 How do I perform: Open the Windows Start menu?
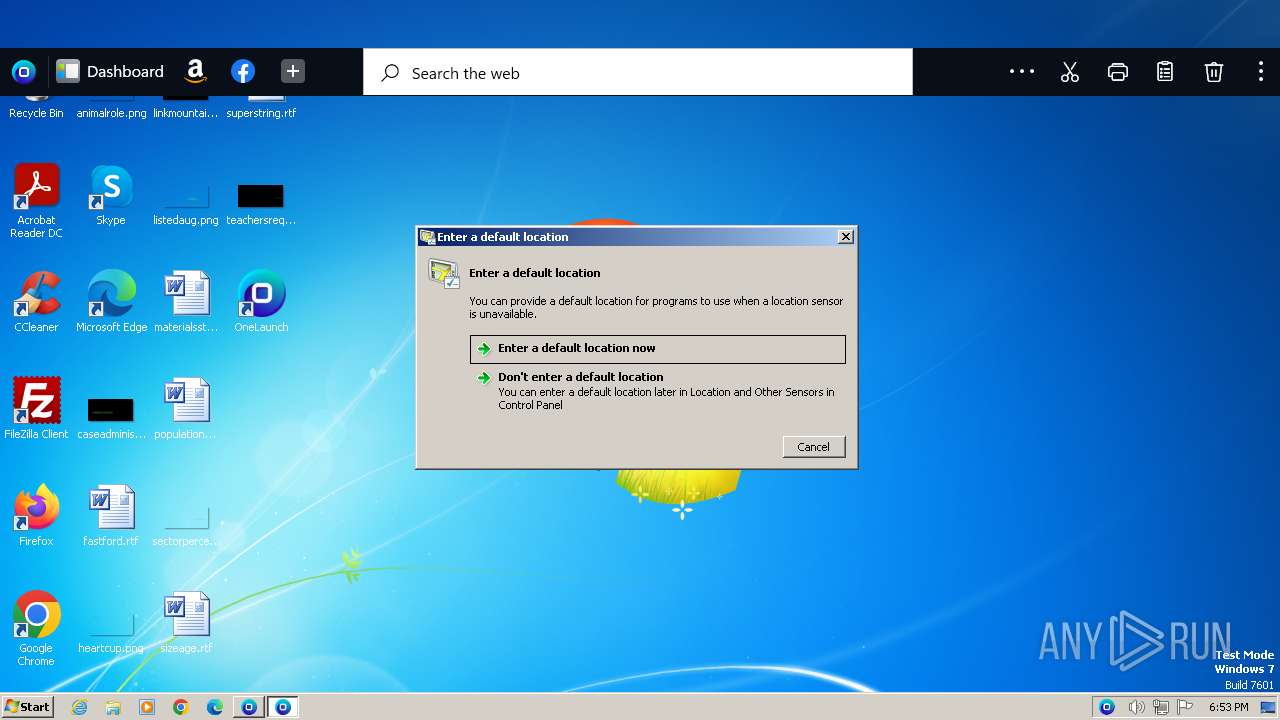click(28, 707)
